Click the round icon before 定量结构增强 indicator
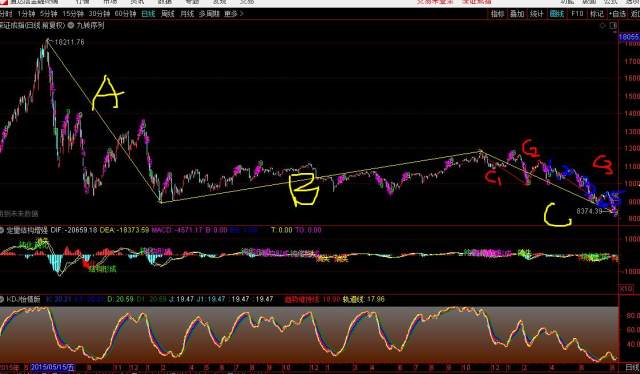Screen dimensions: 640x374 (x=2, y=230)
